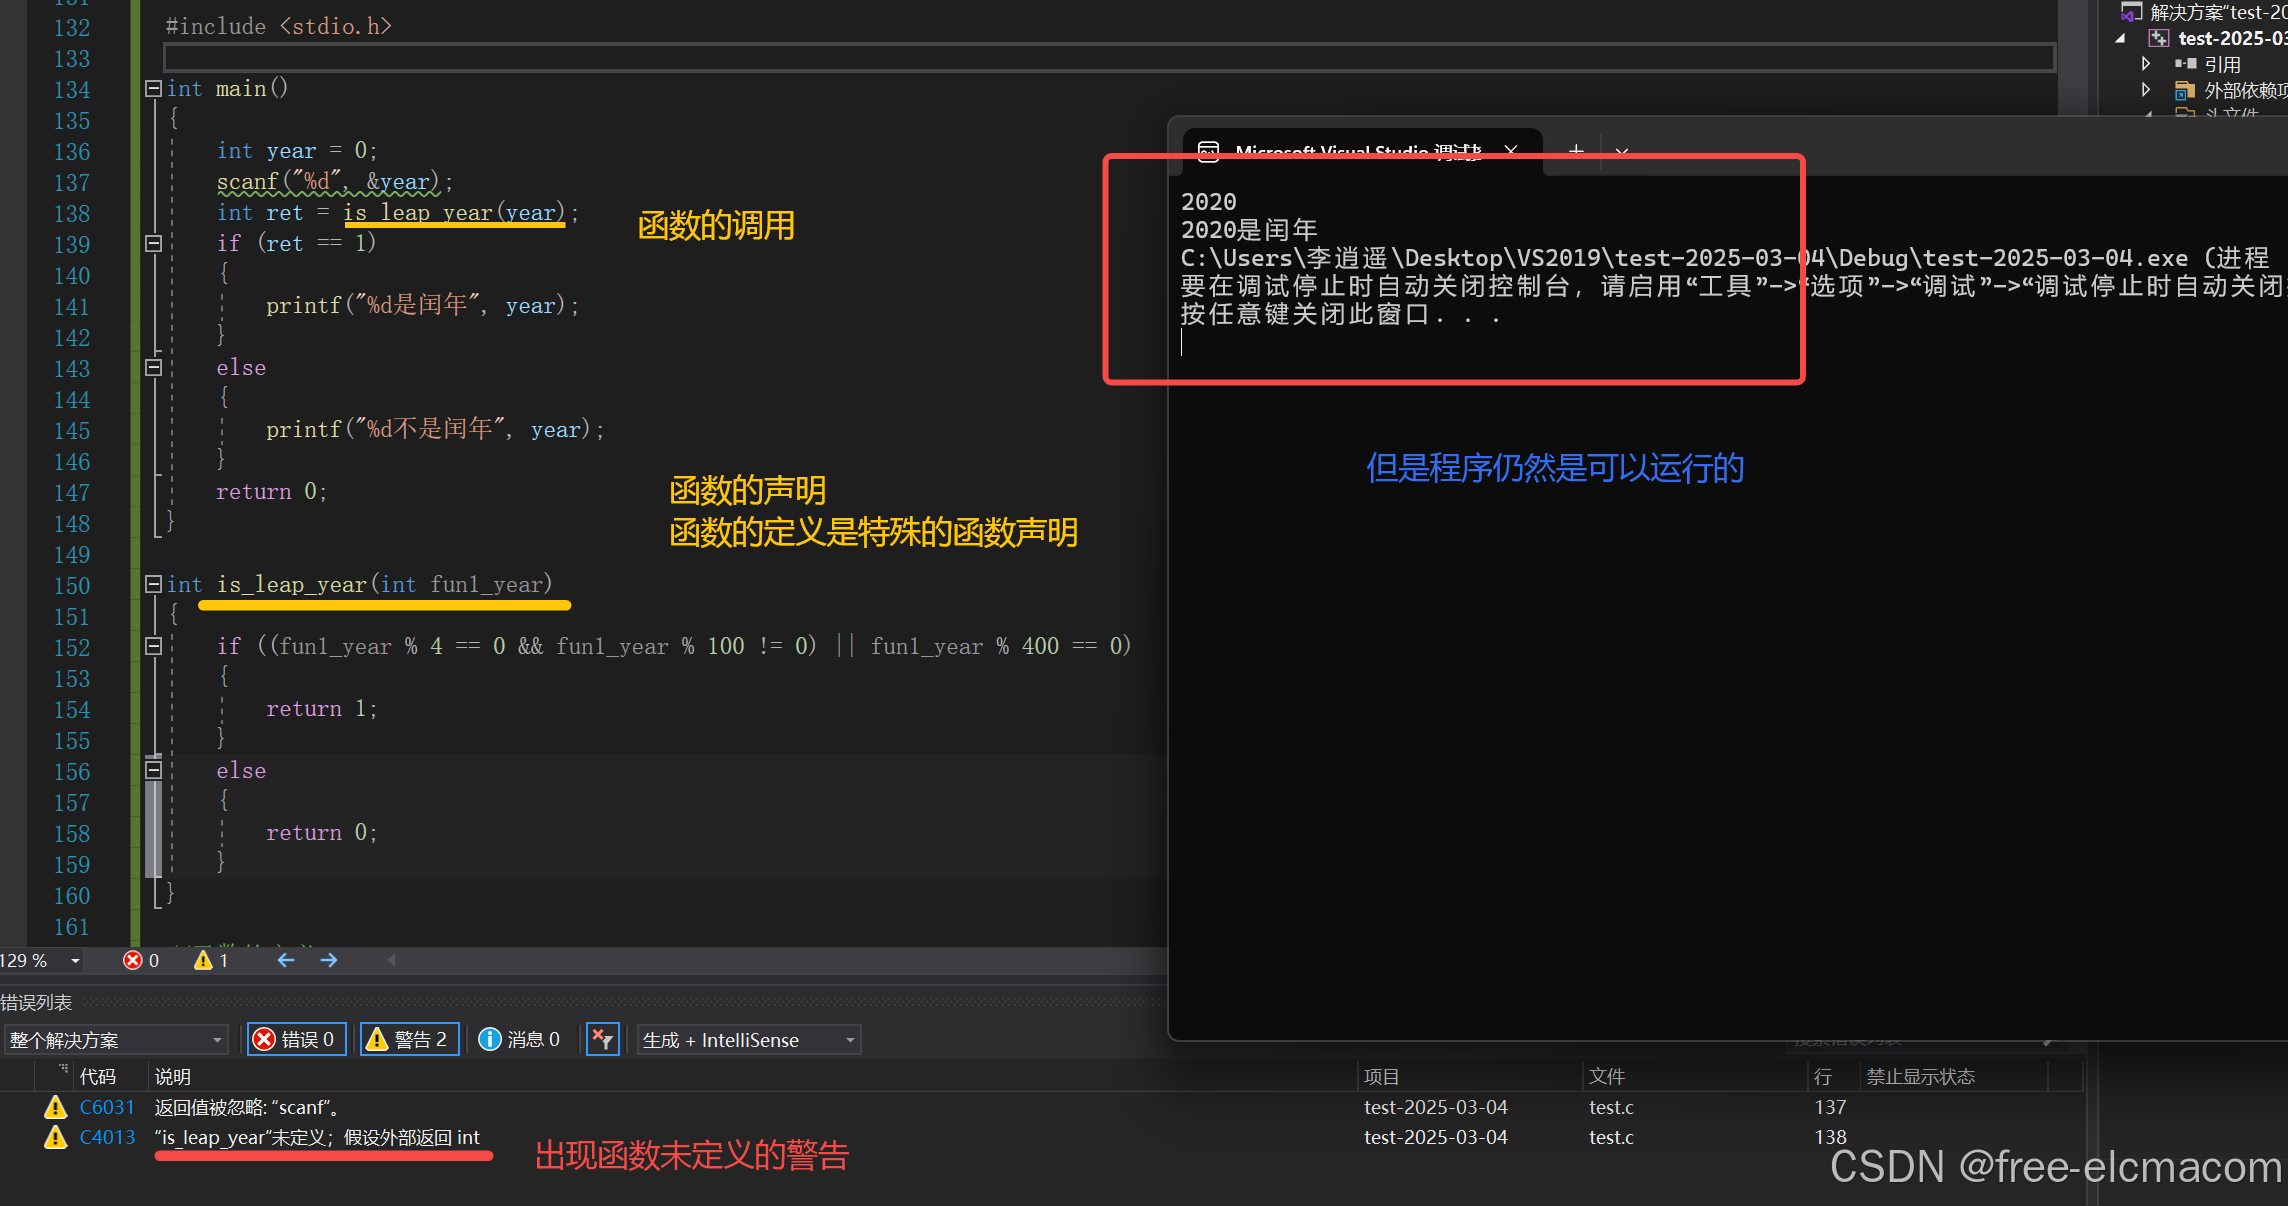Open the 生成 + IntelliSense dropdown
2288x1206 pixels.
click(749, 1040)
